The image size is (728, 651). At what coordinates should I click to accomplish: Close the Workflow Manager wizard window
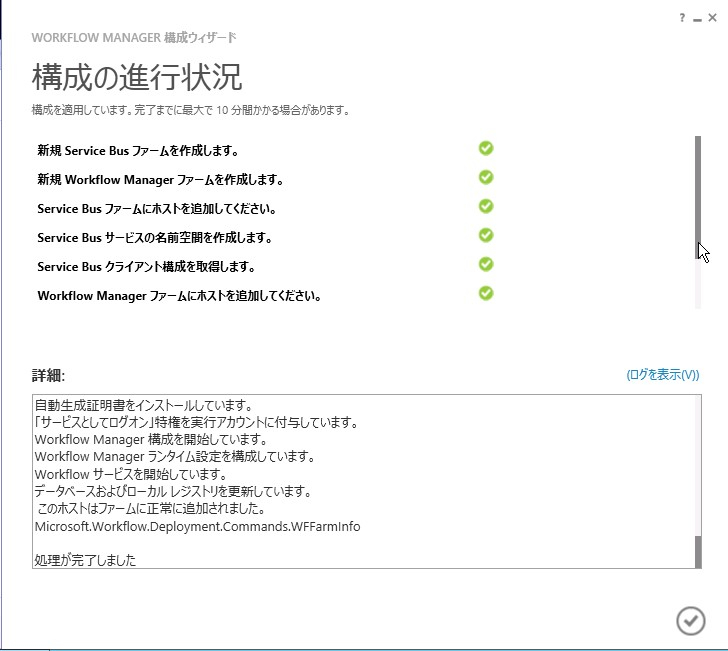click(713, 18)
